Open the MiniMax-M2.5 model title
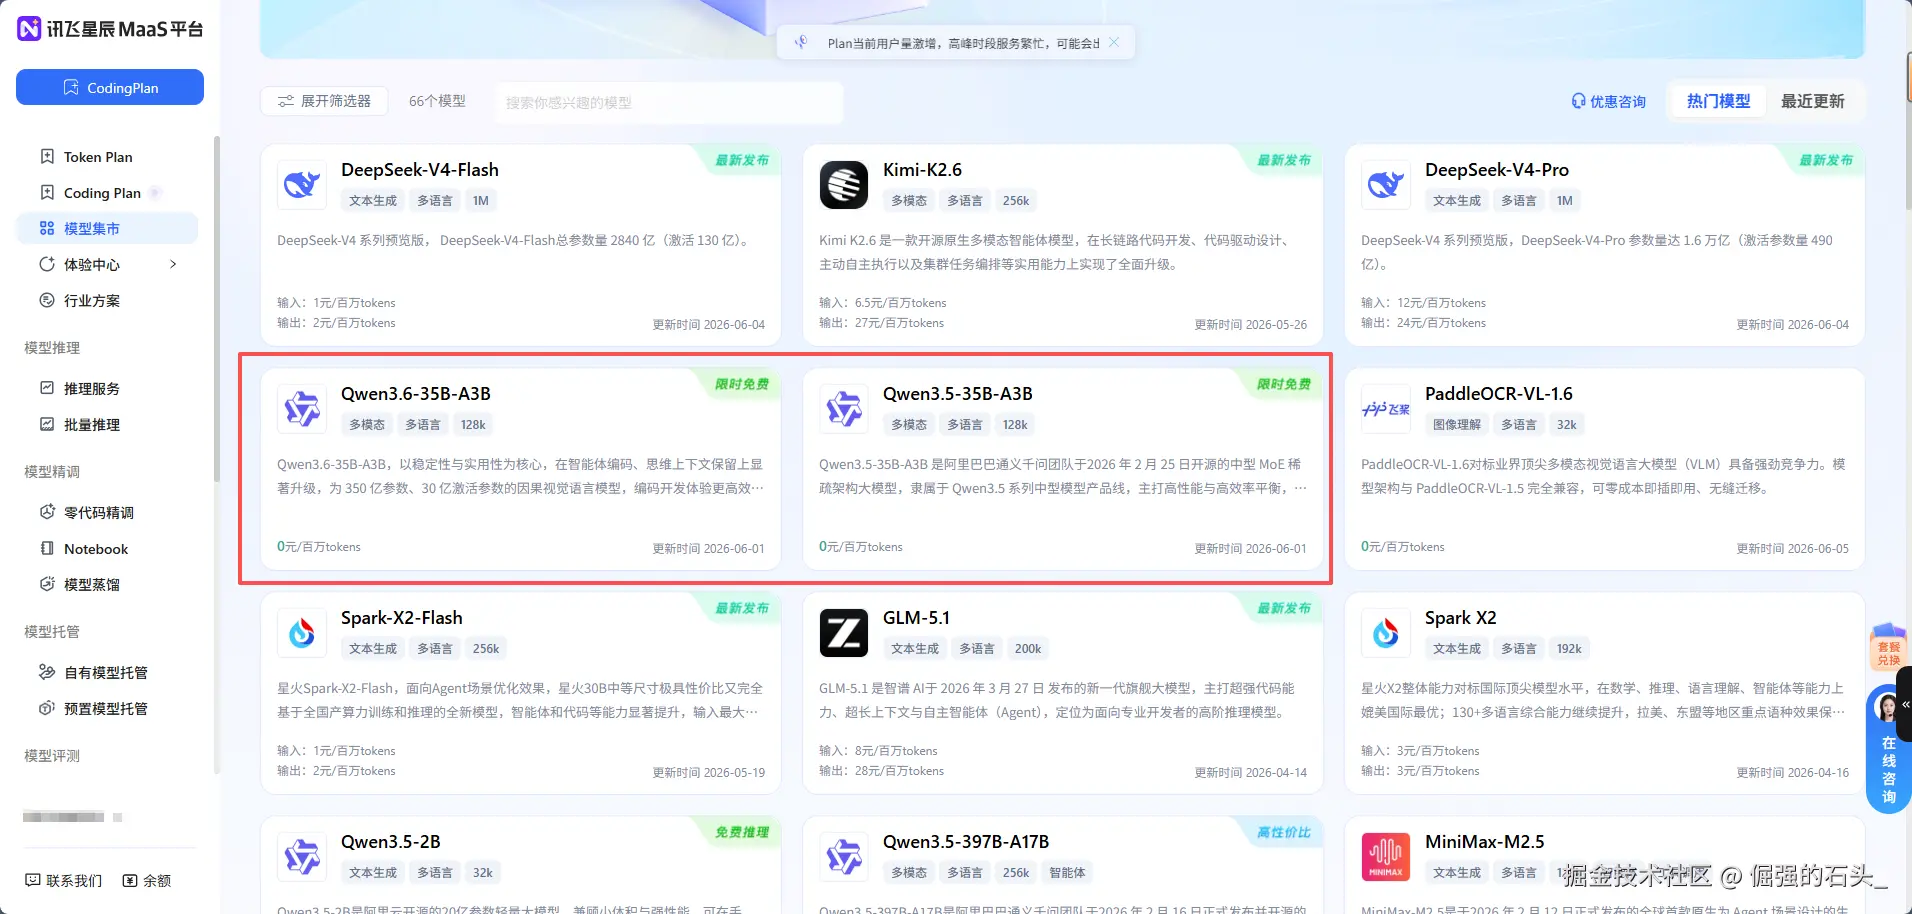 coord(1485,842)
